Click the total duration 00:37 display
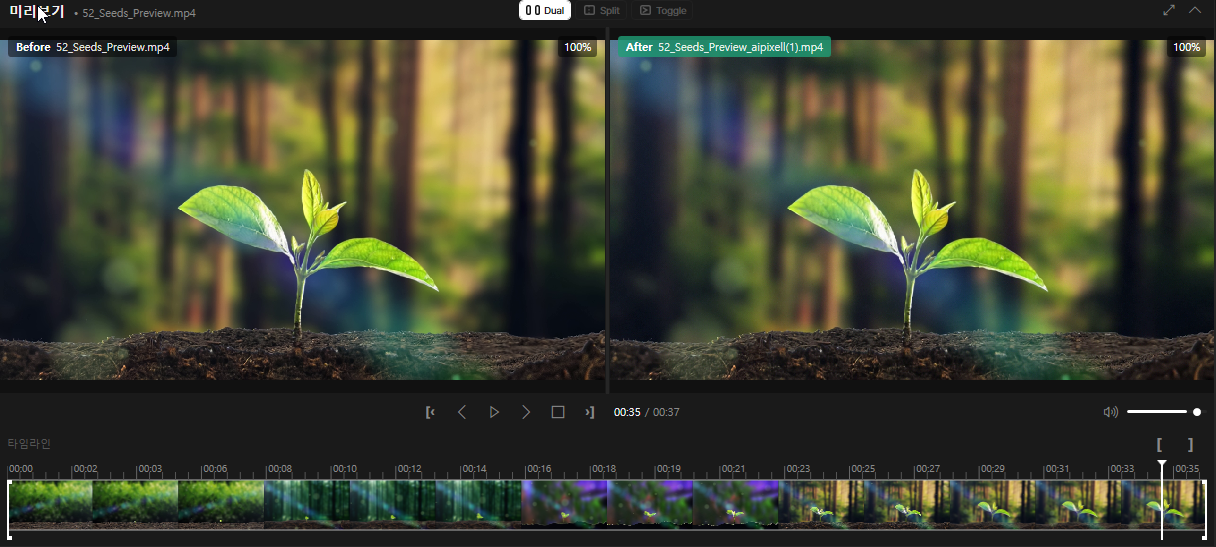 [666, 412]
